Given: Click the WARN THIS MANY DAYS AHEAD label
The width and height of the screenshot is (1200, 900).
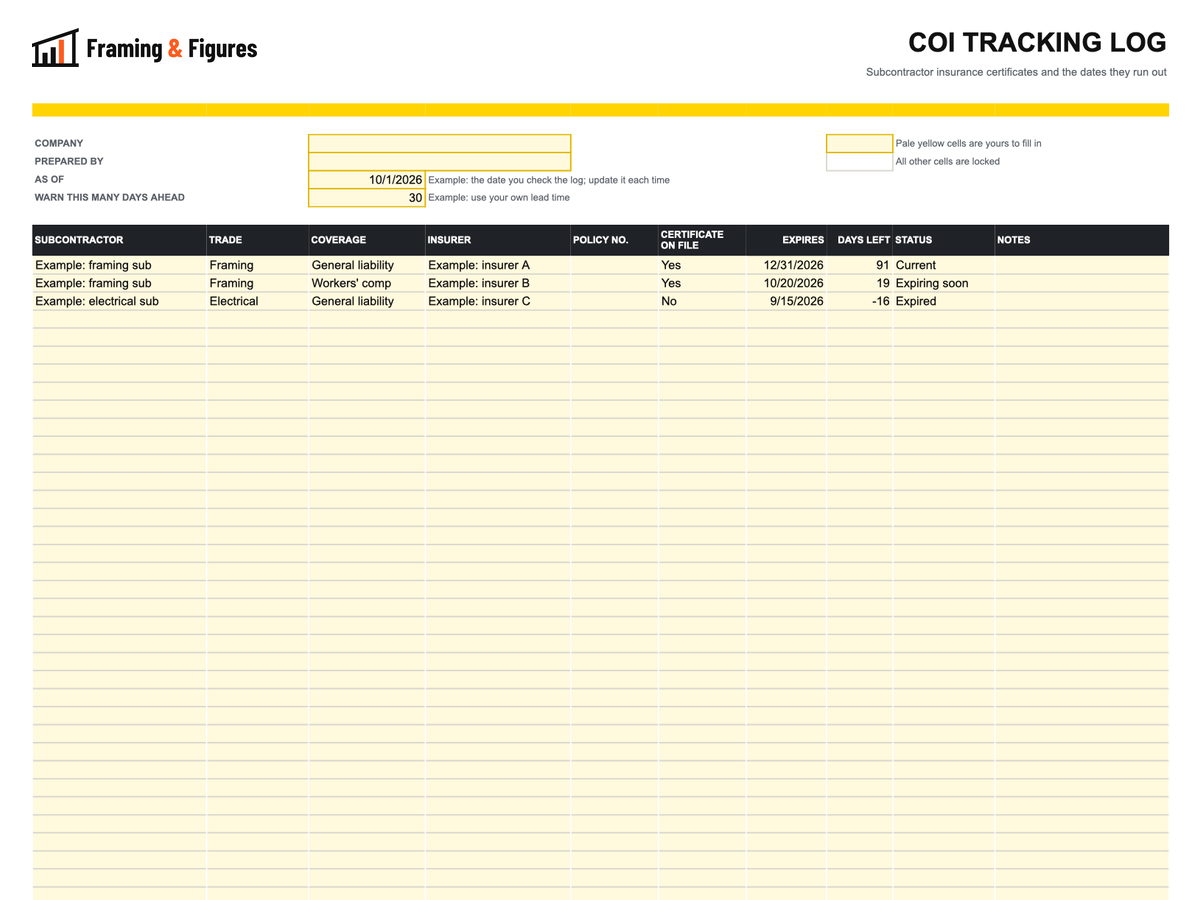Looking at the screenshot, I should pos(109,198).
